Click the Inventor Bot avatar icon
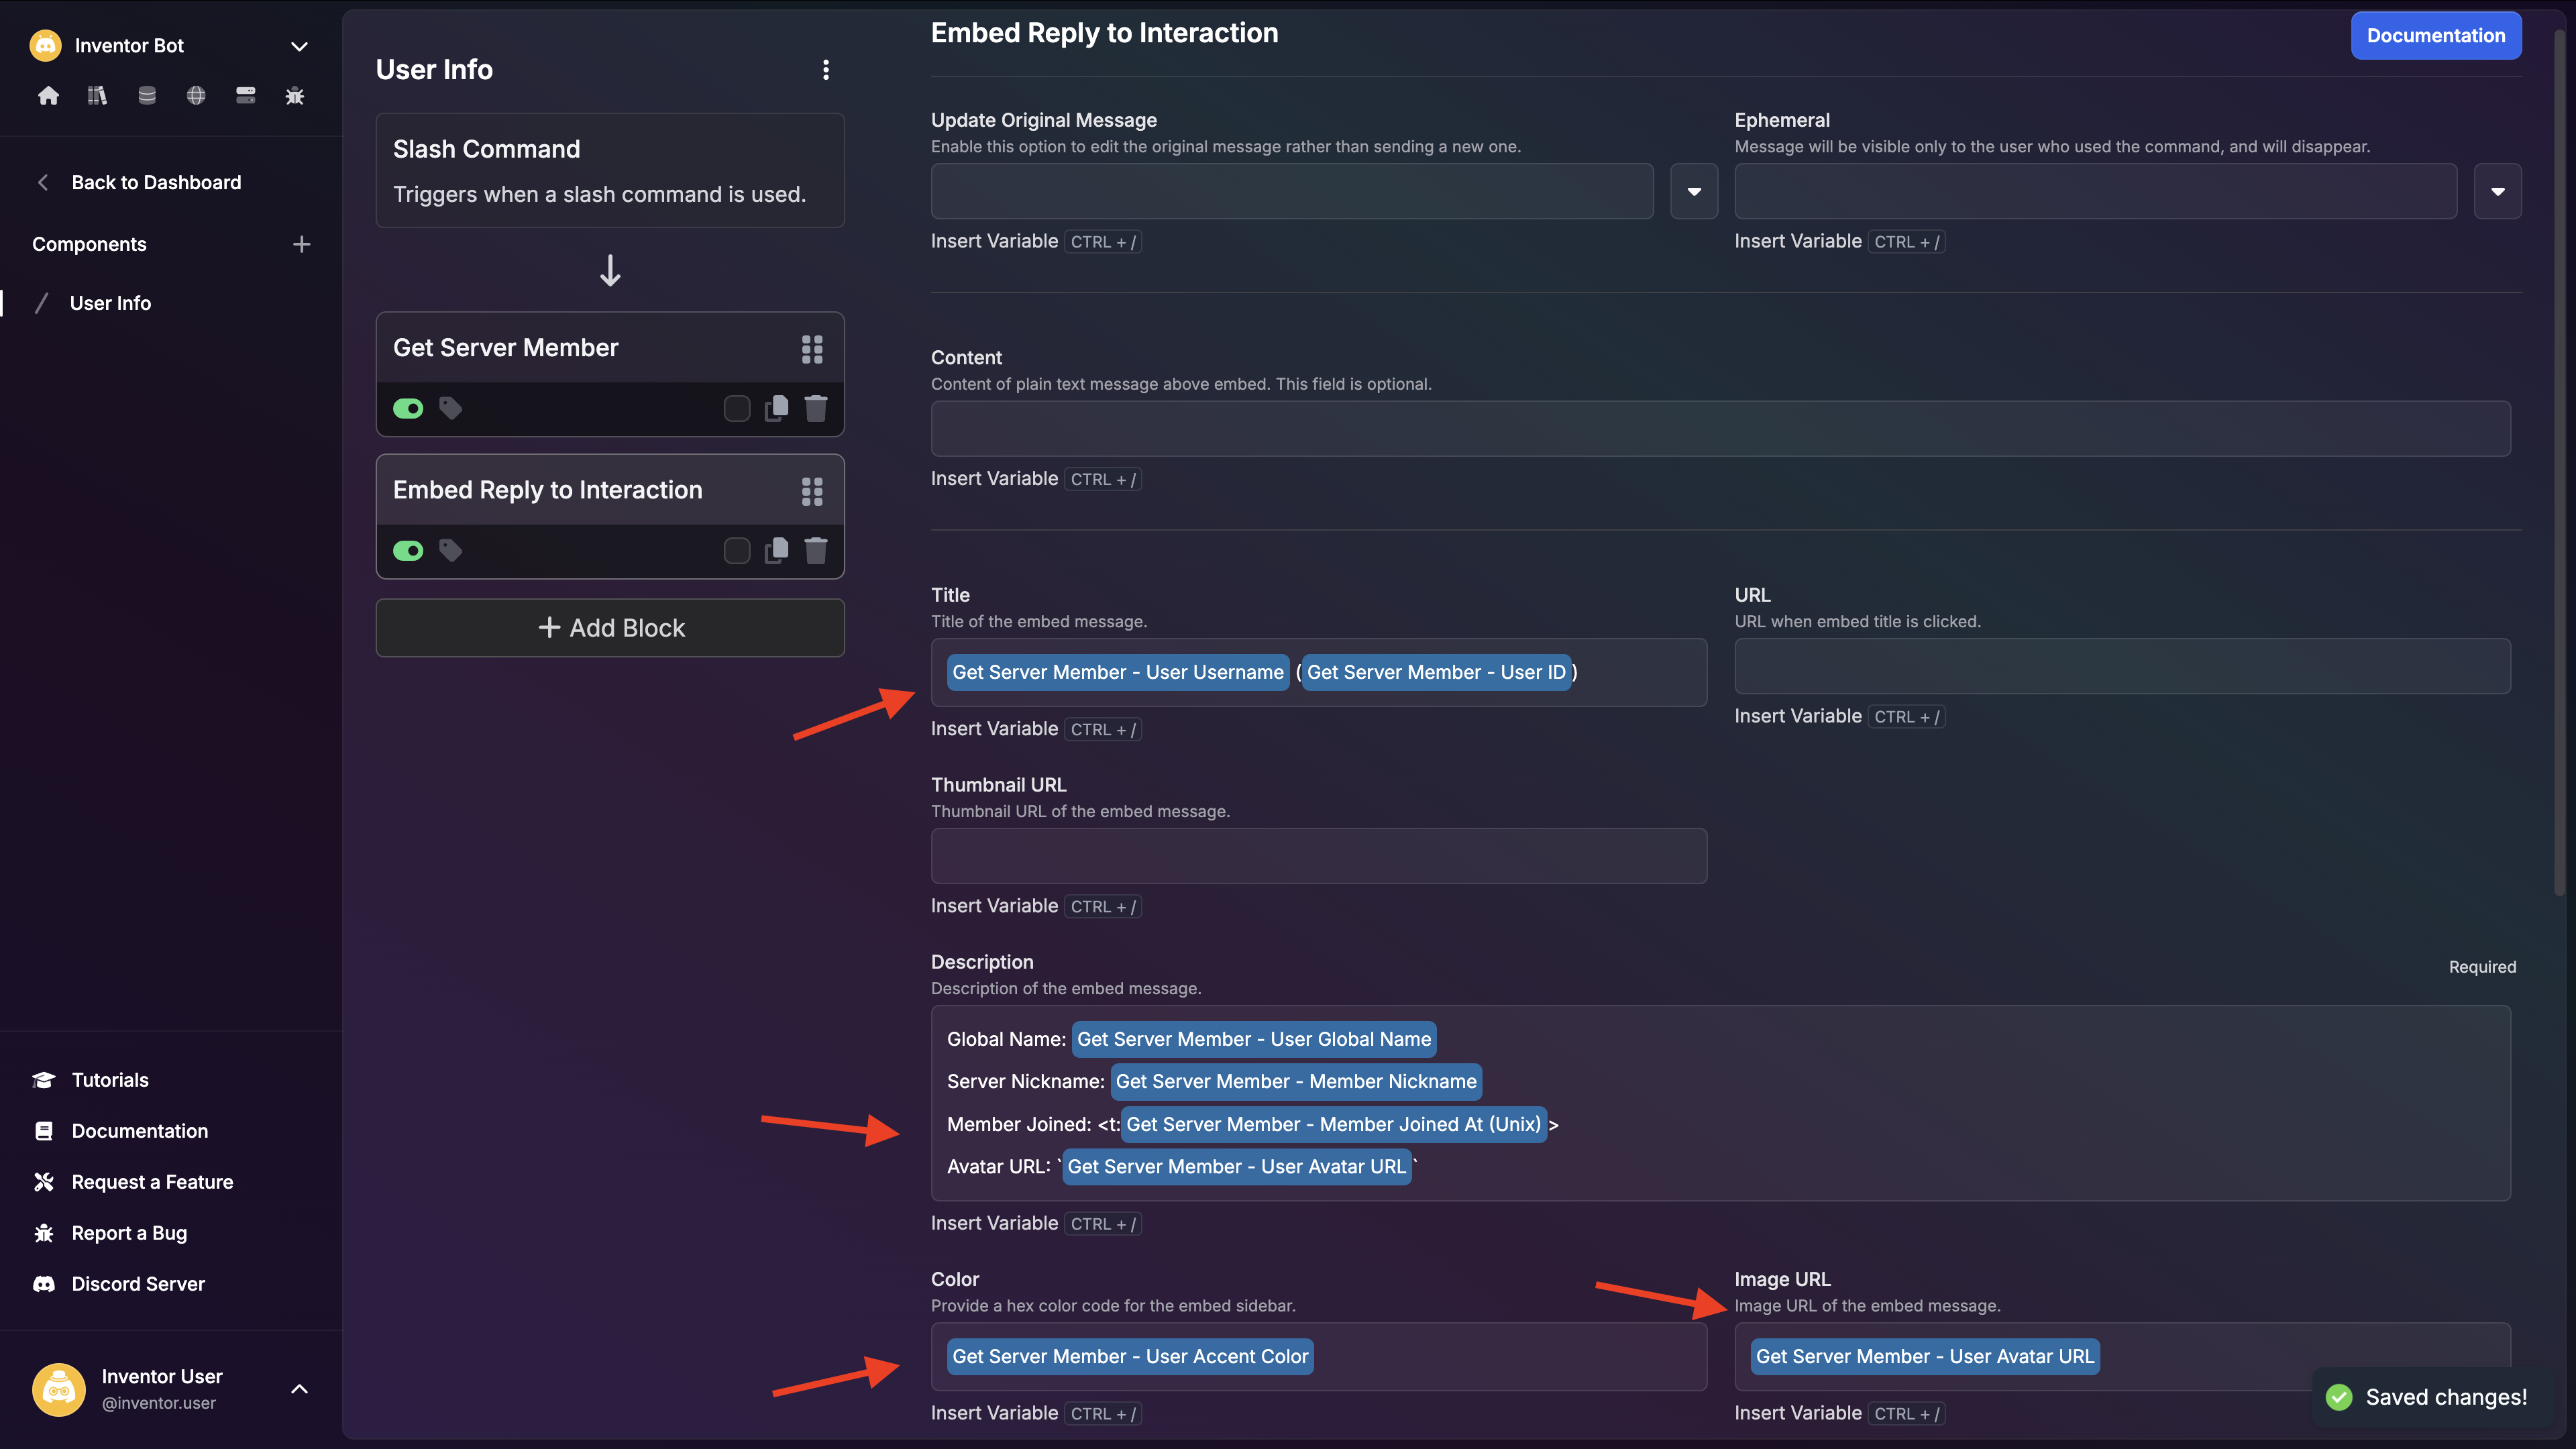This screenshot has height=1449, width=2576. click(46, 45)
